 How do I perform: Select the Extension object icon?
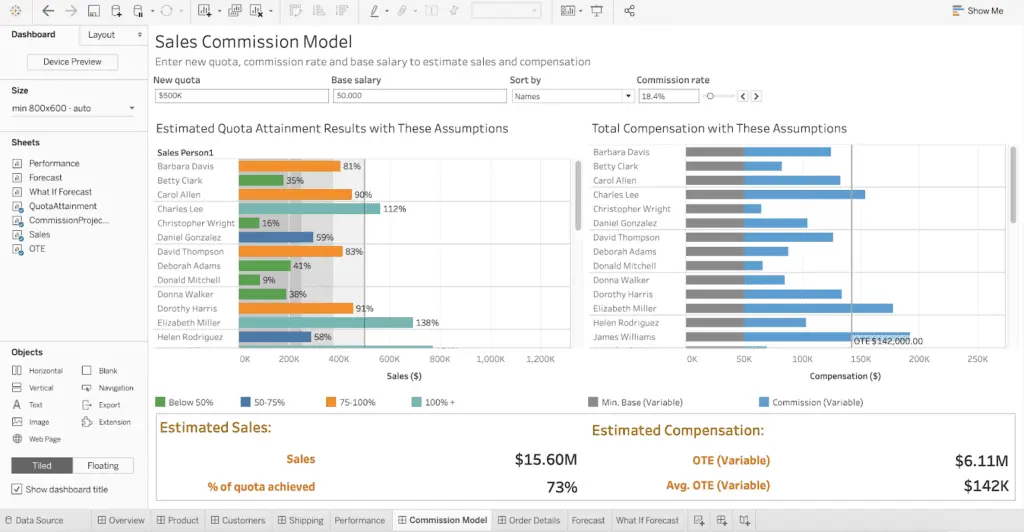87,422
